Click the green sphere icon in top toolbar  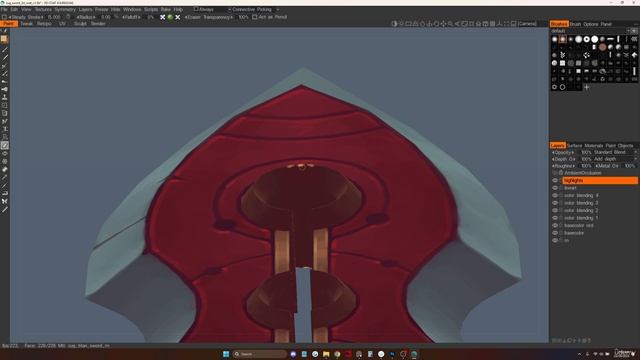(170, 17)
